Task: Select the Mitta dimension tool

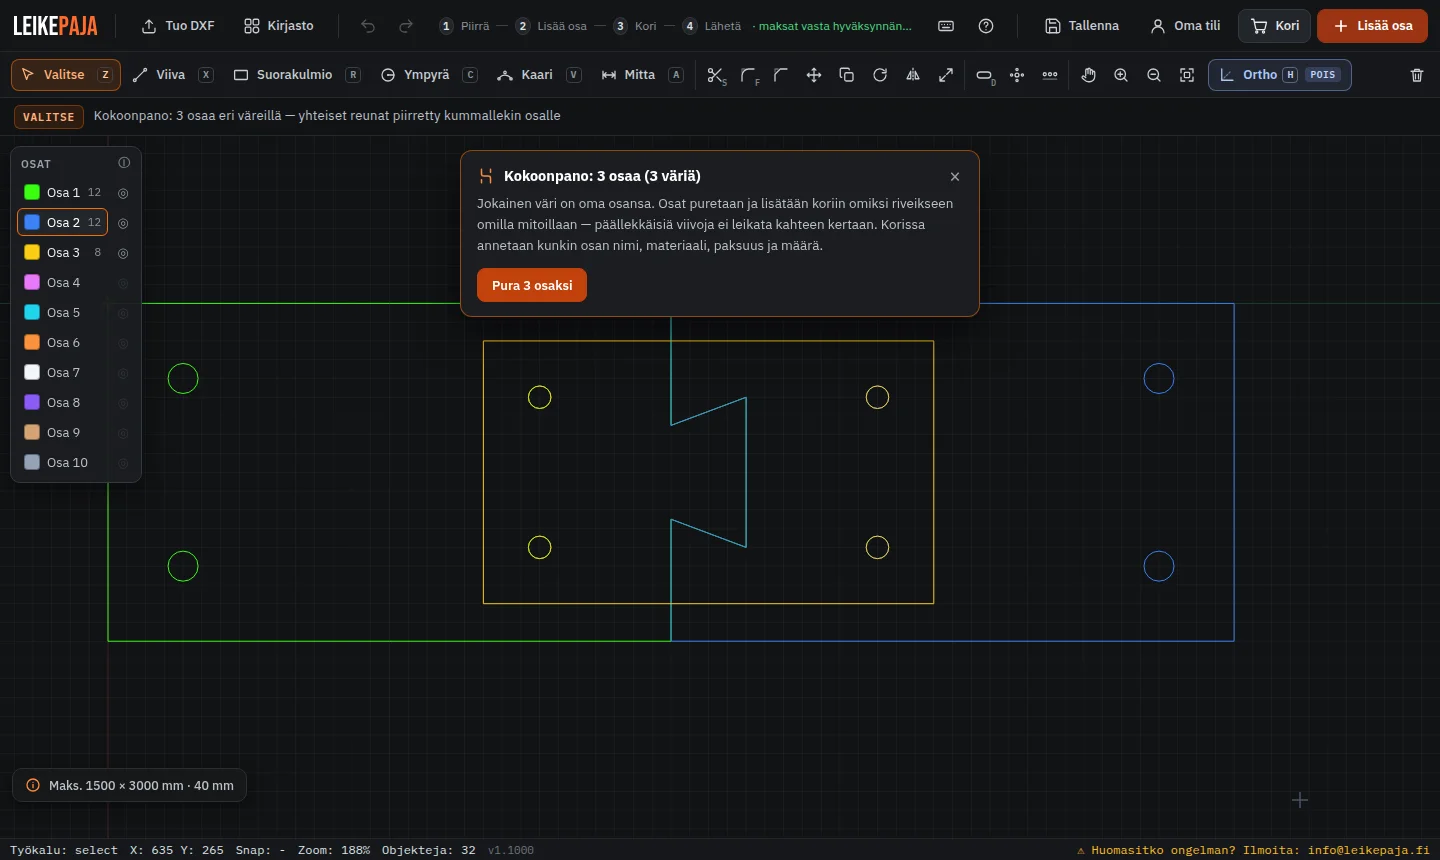Action: [641, 75]
